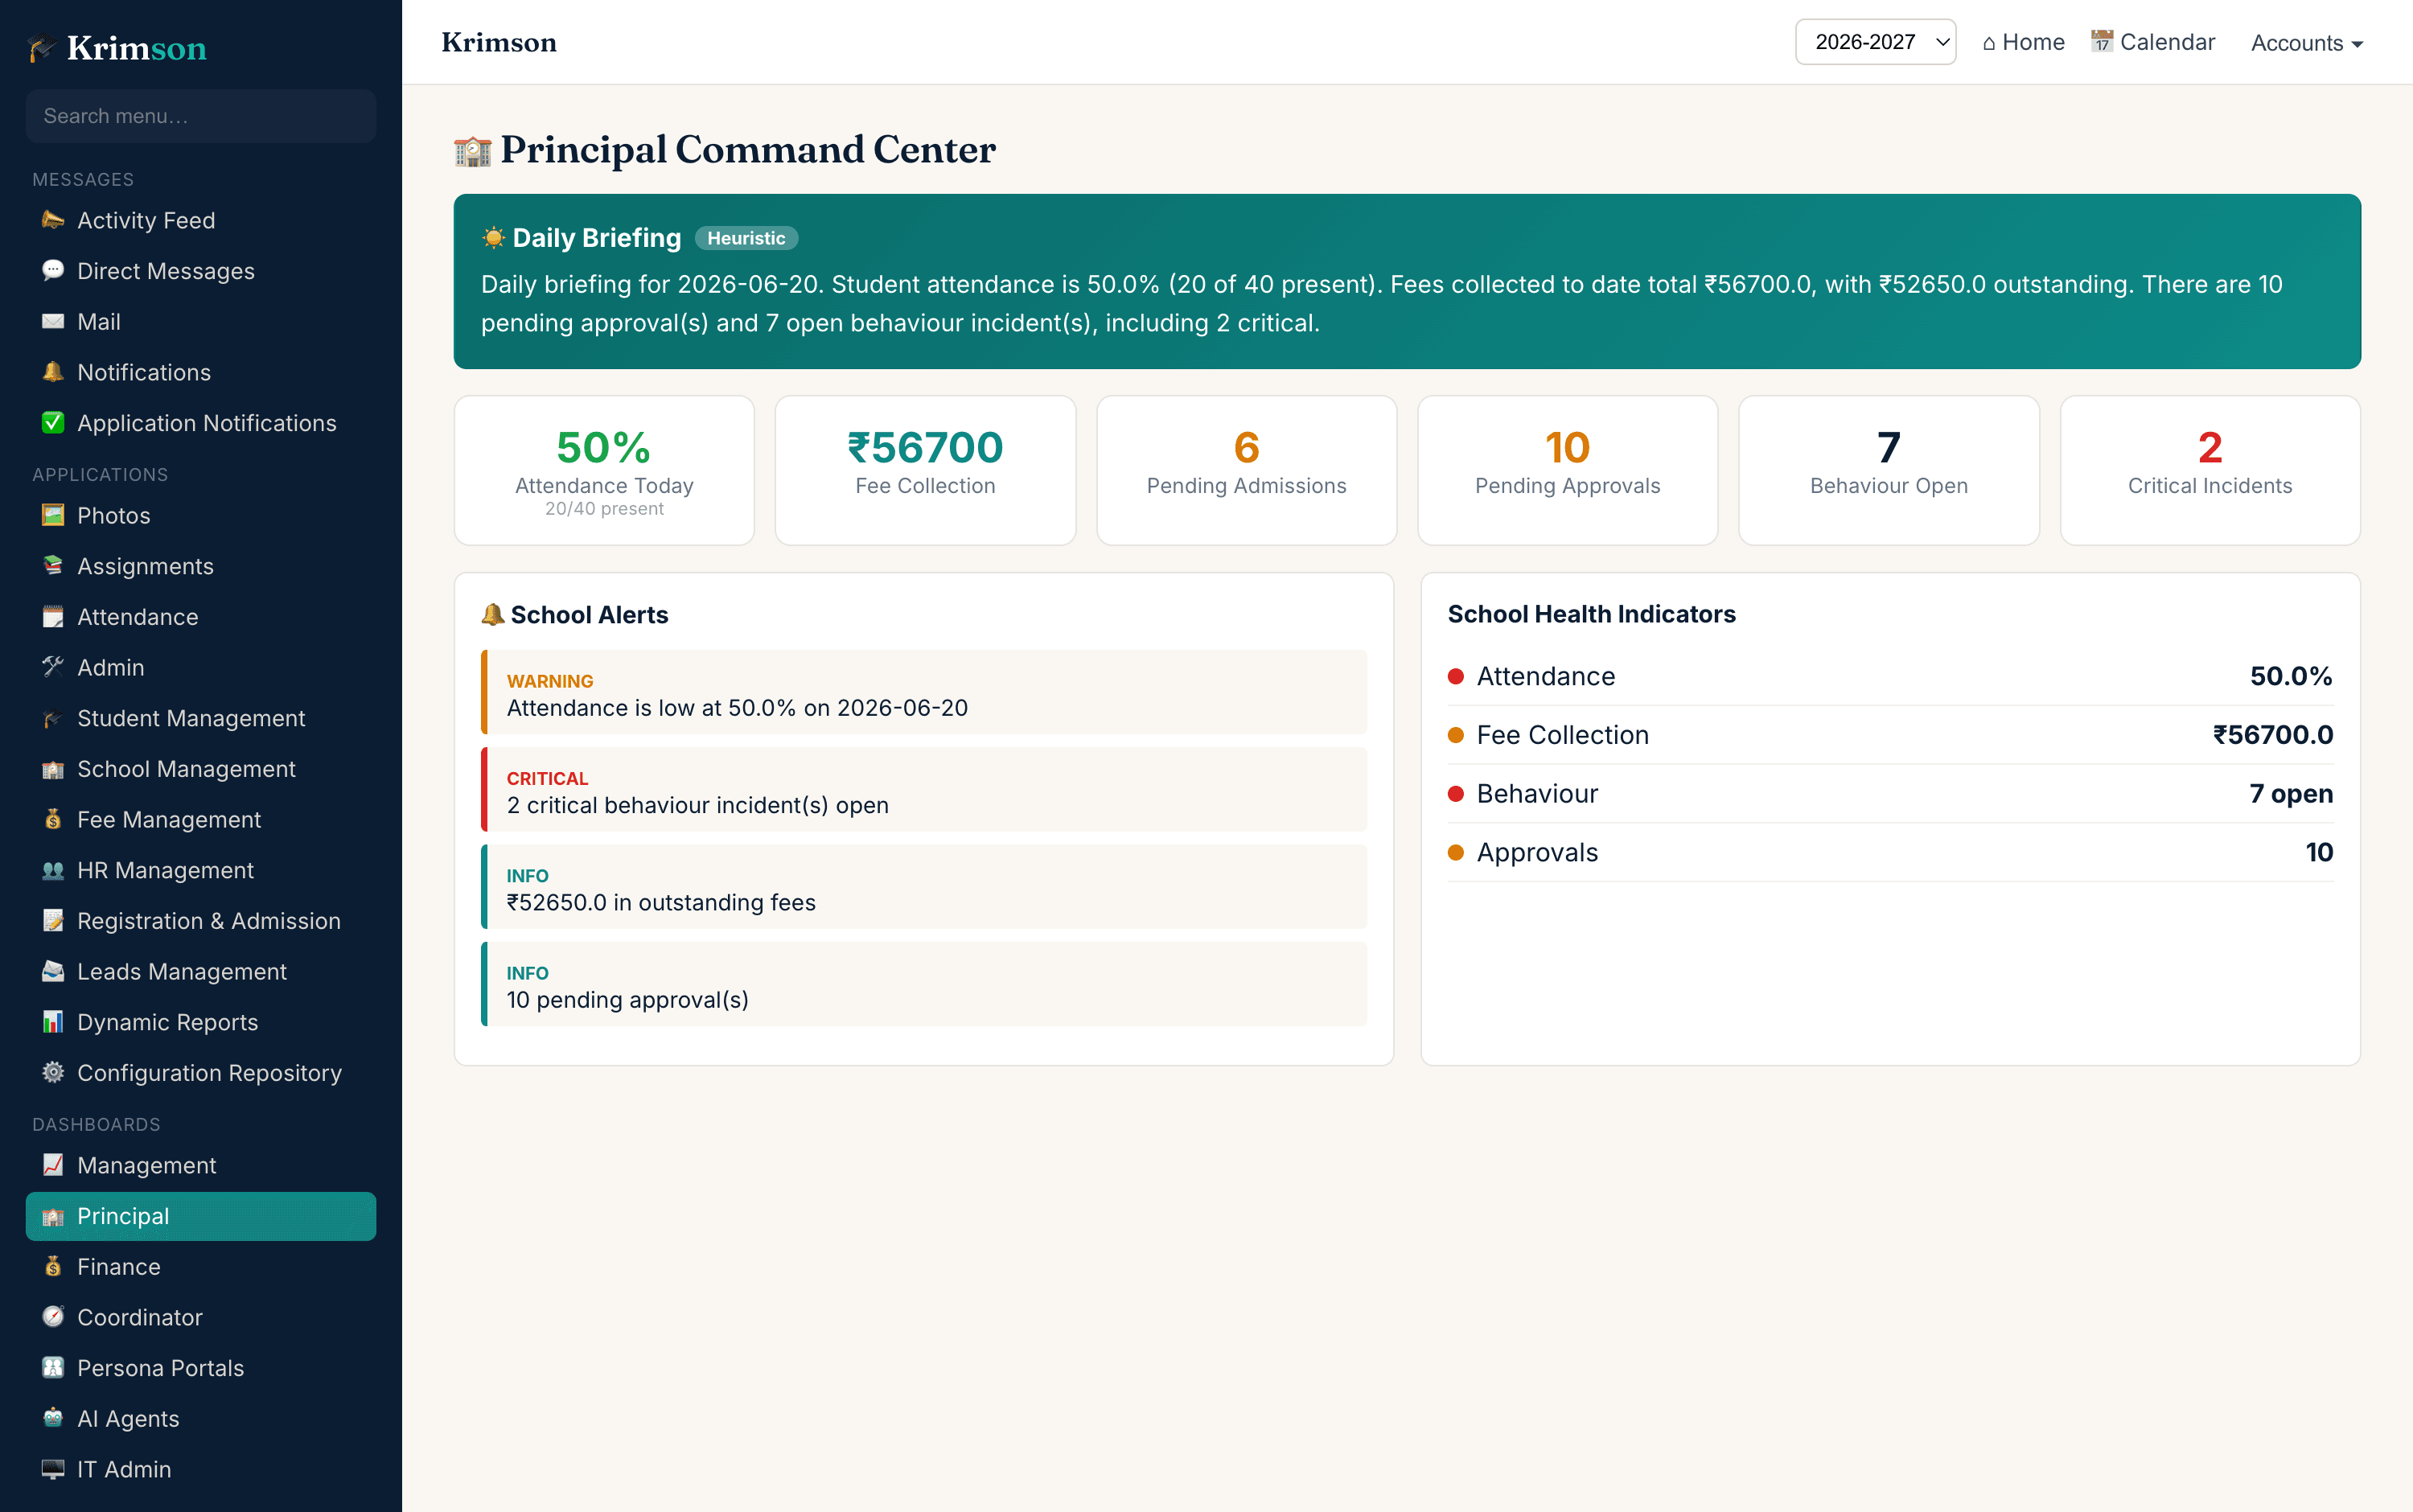Click the Notifications bell icon in sidebar
Viewport: 2413px width, 1512px height.
(53, 372)
